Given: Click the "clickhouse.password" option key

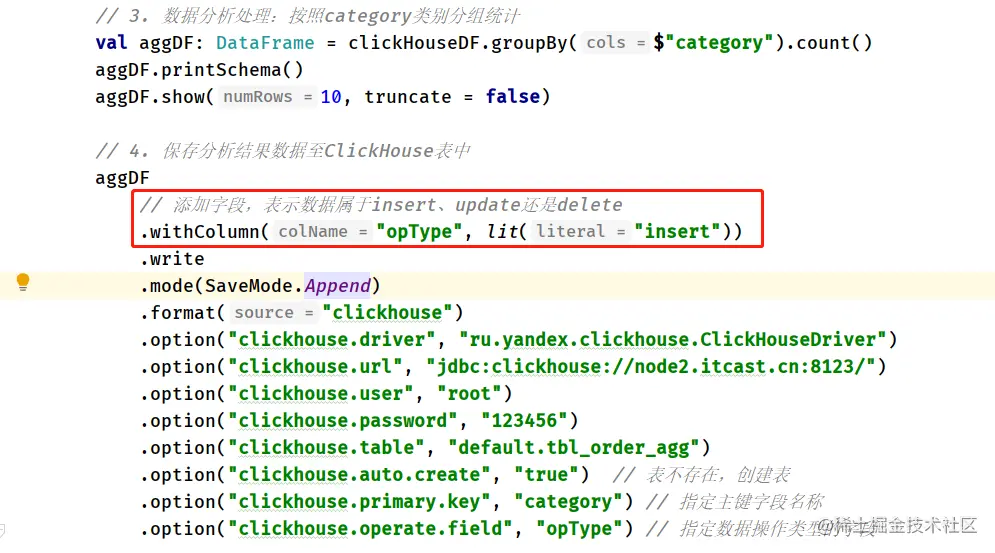Looking at the screenshot, I should [343, 421].
